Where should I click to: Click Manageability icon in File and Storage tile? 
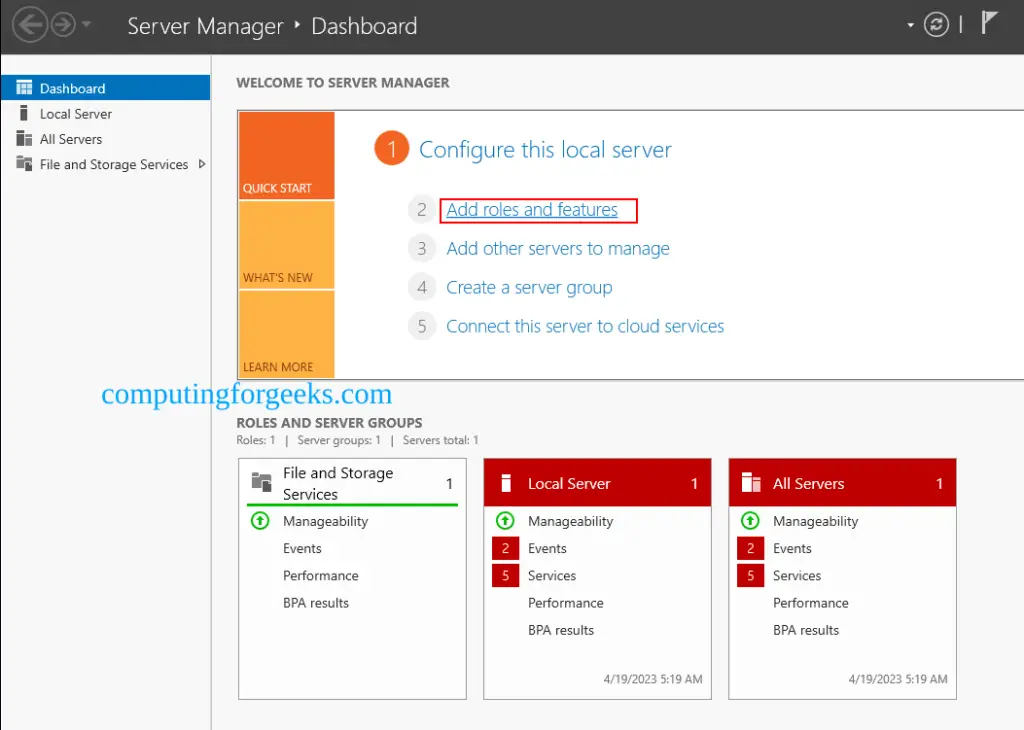click(x=260, y=521)
